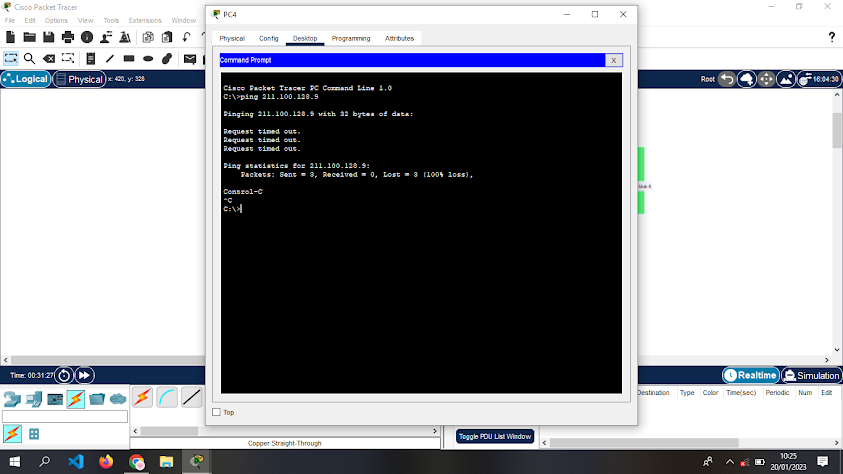Open a file with the folder icon
Viewport: 843px width, 474px height.
30,37
